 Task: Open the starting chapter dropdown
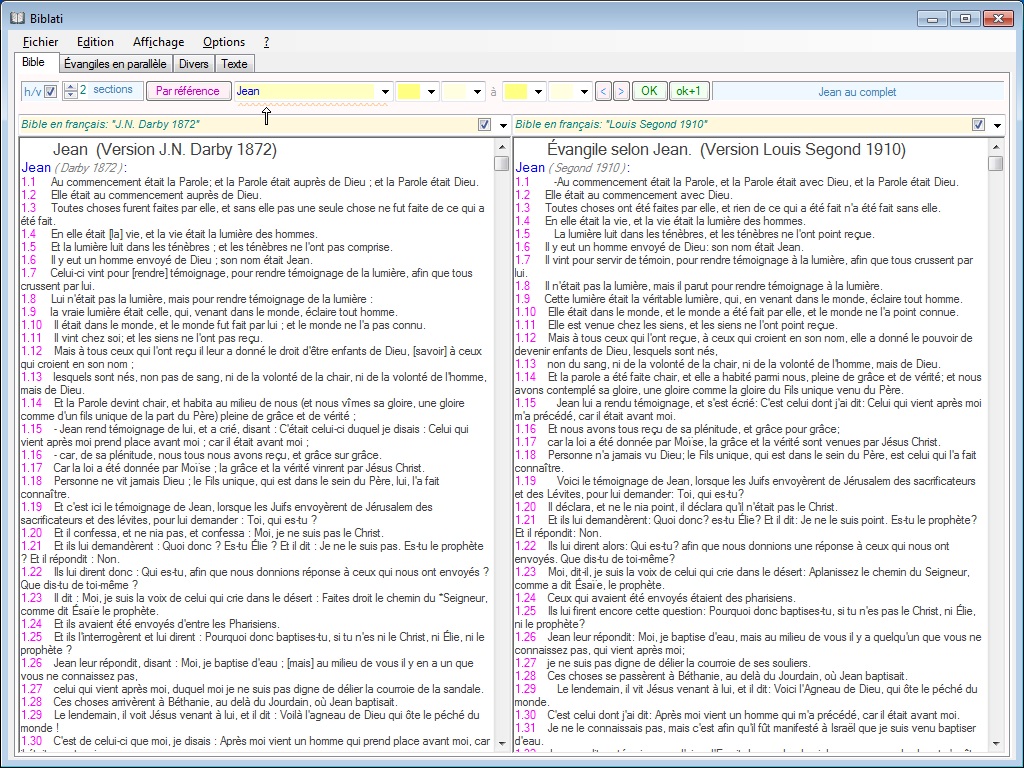pyautogui.click(x=431, y=91)
